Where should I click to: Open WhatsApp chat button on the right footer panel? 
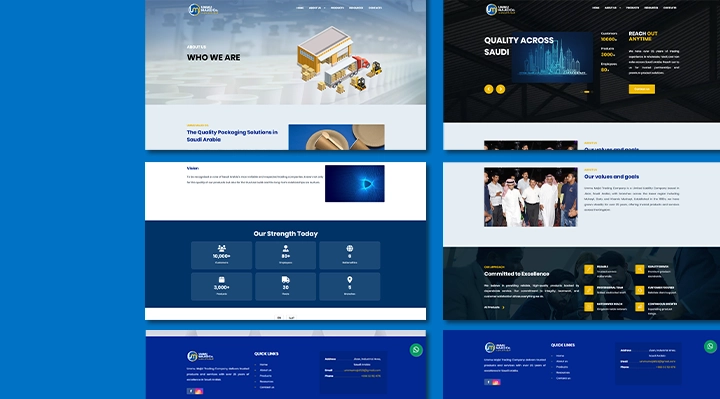point(710,346)
